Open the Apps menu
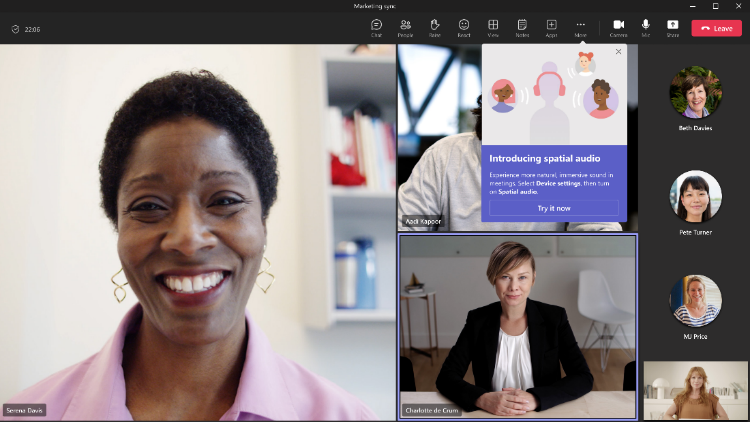The width and height of the screenshot is (750, 422). 551,27
